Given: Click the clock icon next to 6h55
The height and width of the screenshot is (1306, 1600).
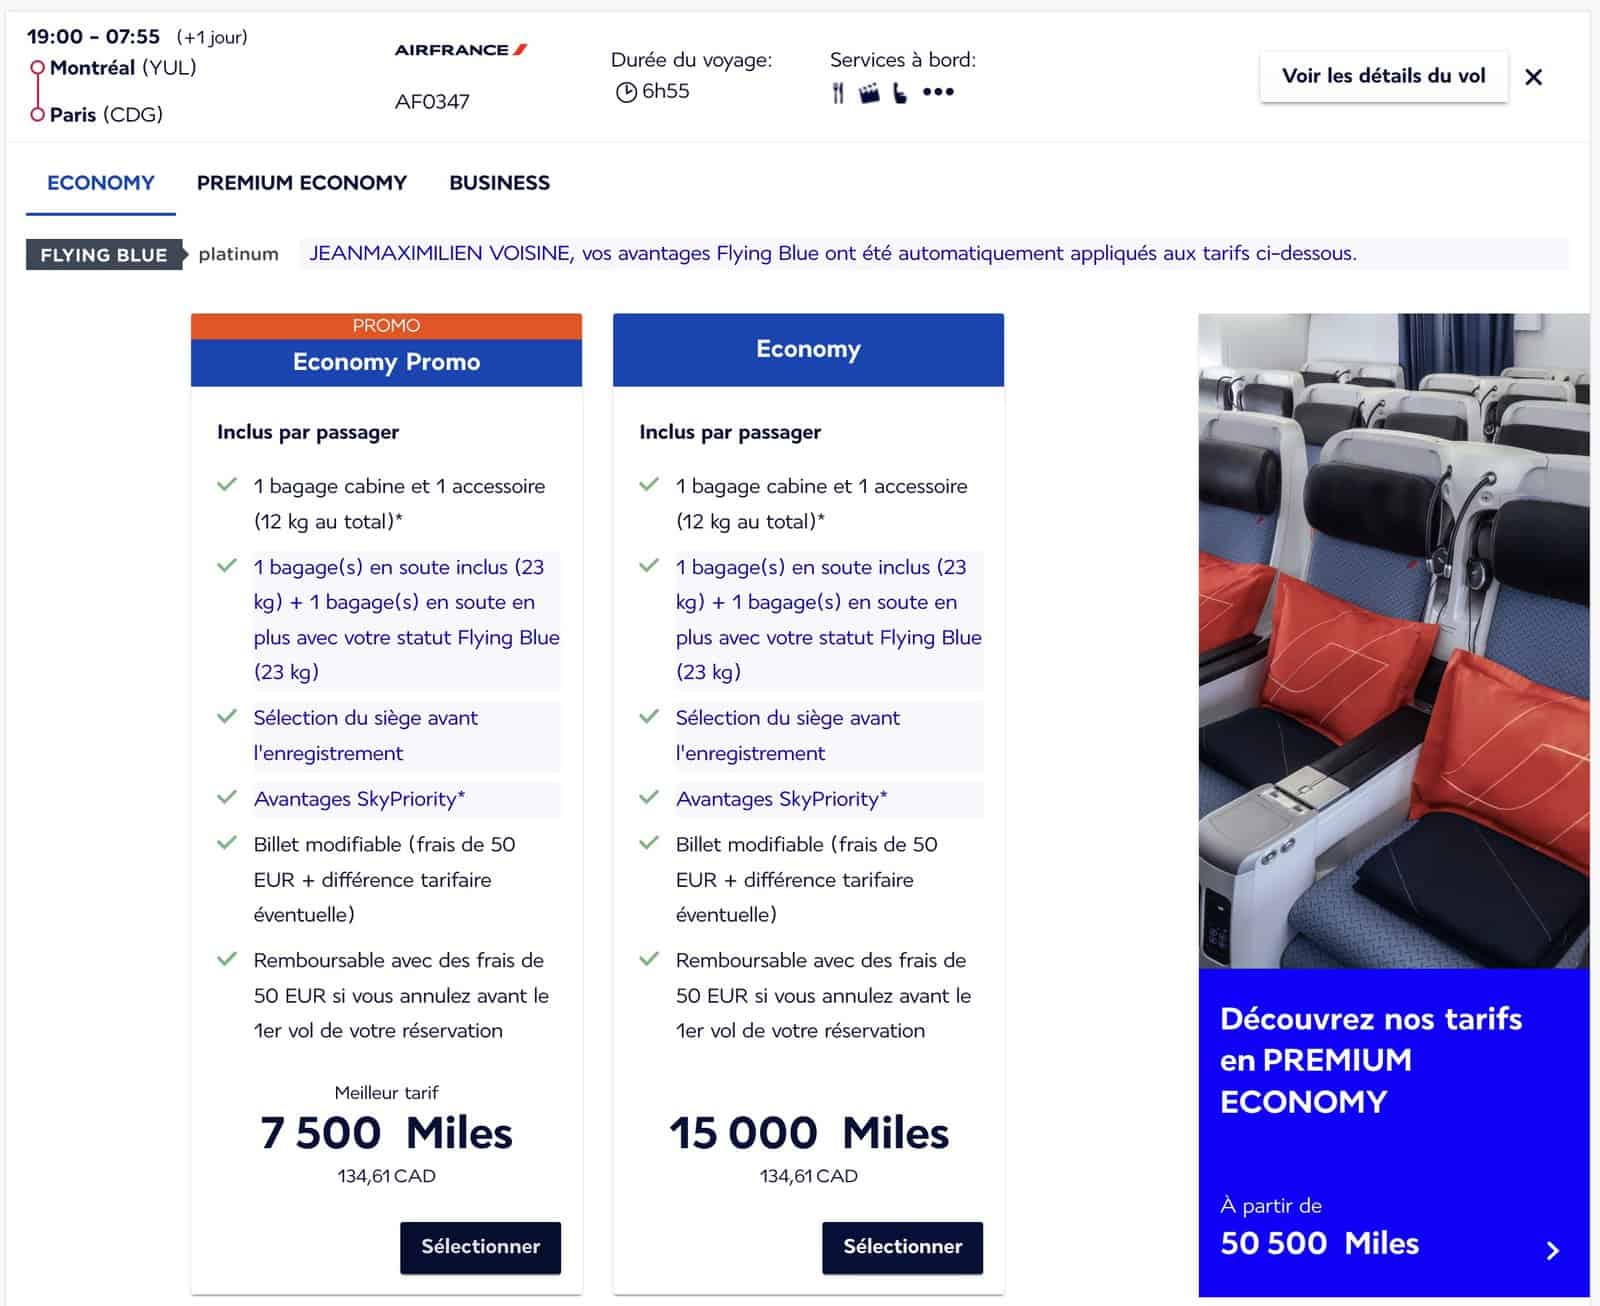Looking at the screenshot, I should (x=628, y=93).
